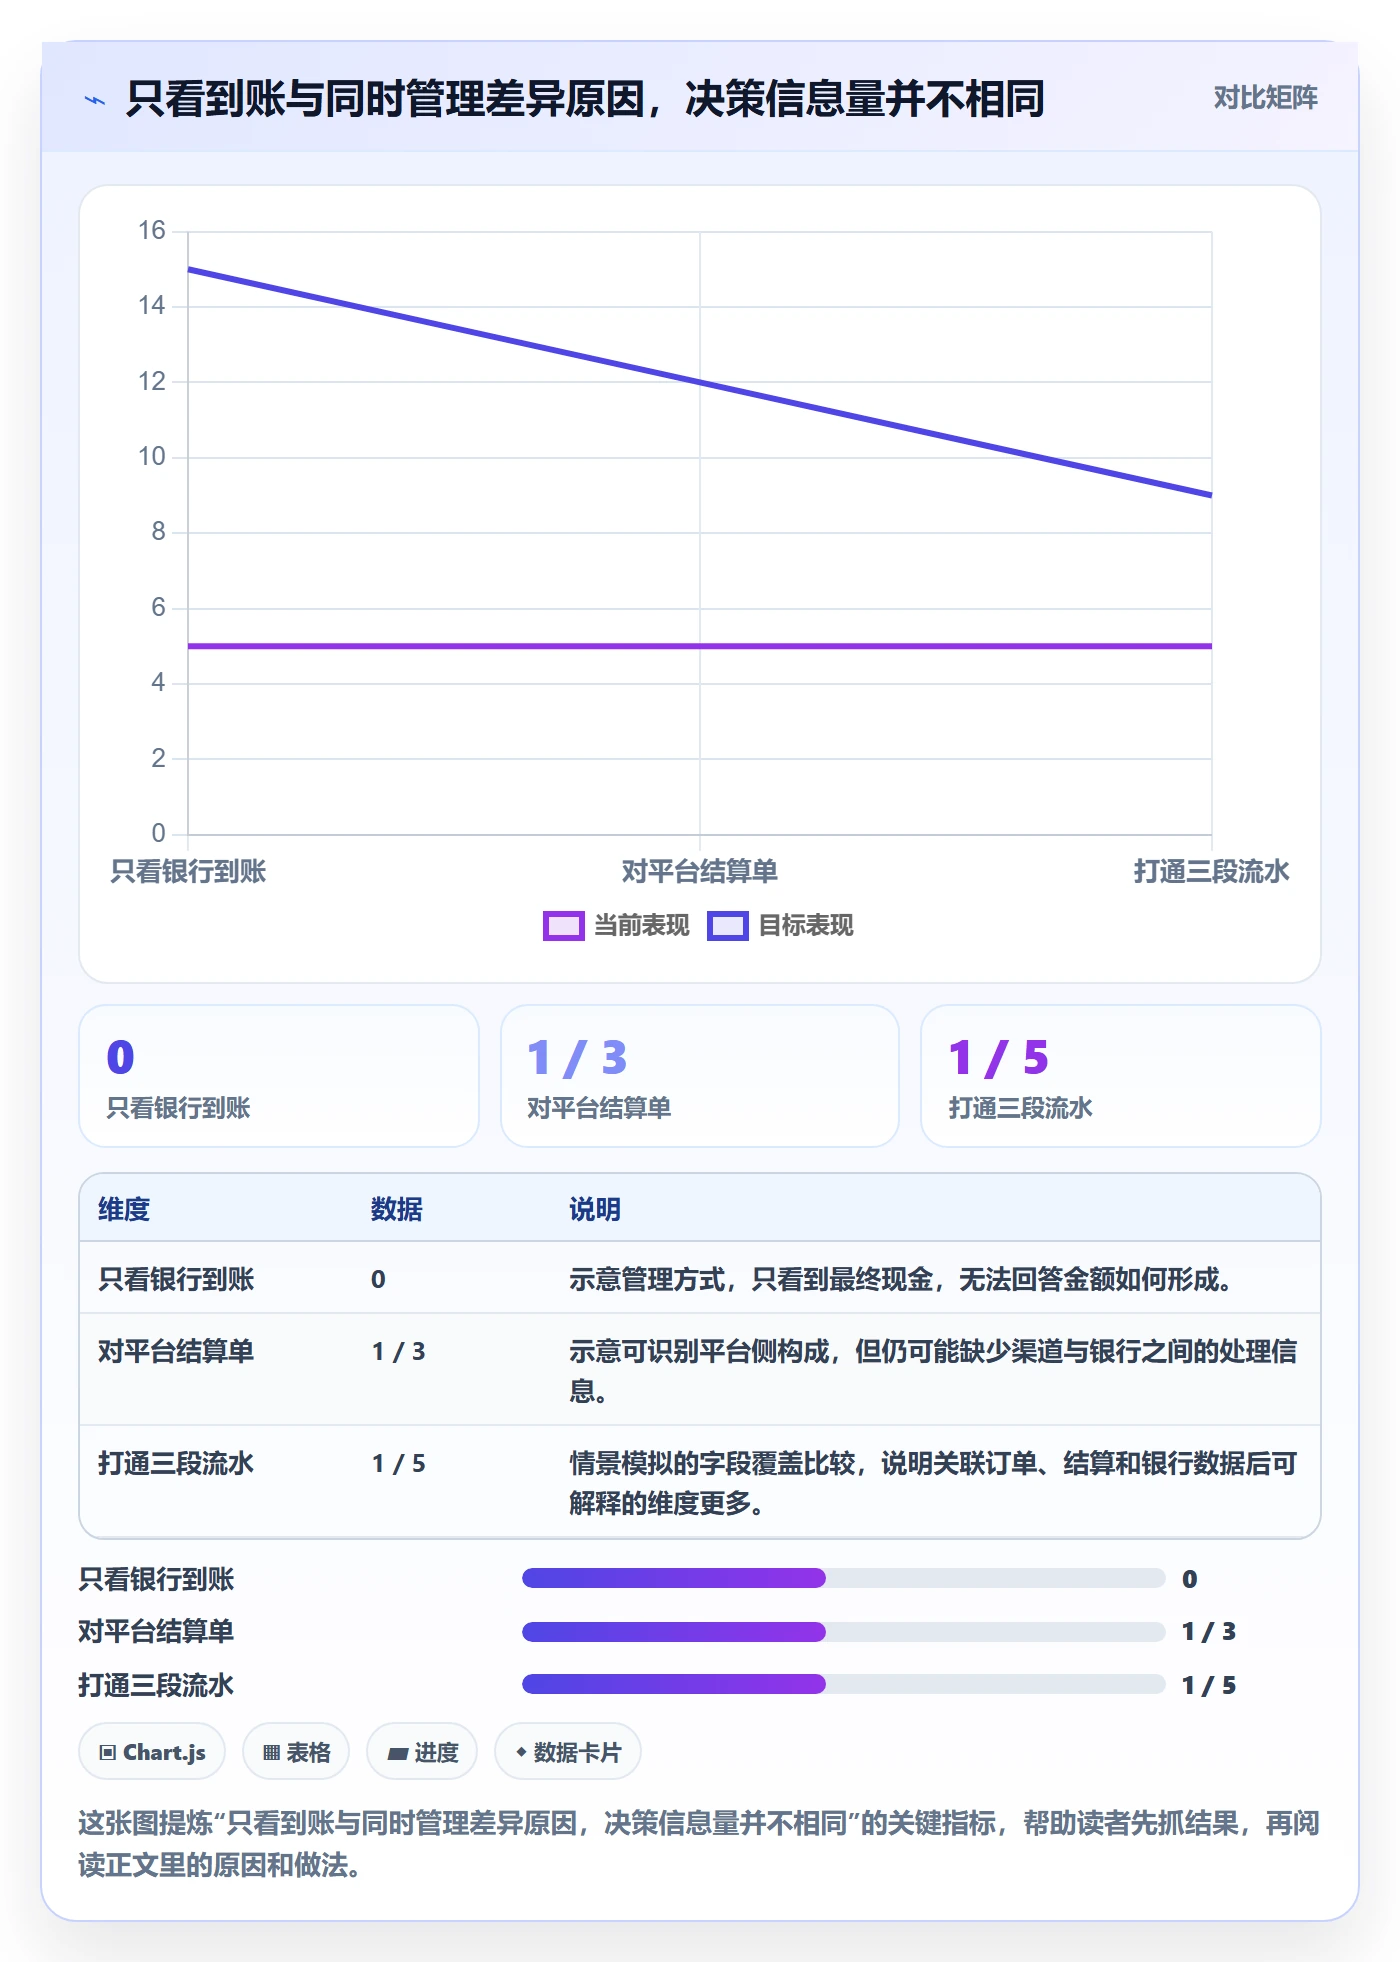
Task: Click the 打通三段流水 x-axis label under the chart
Action: click(1211, 872)
